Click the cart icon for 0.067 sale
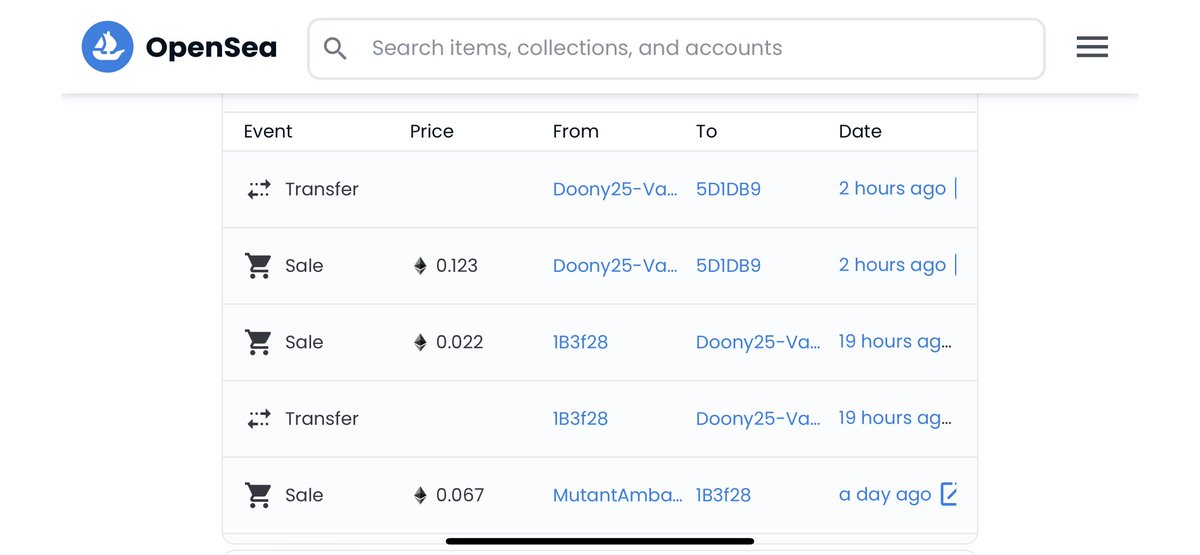 point(259,495)
